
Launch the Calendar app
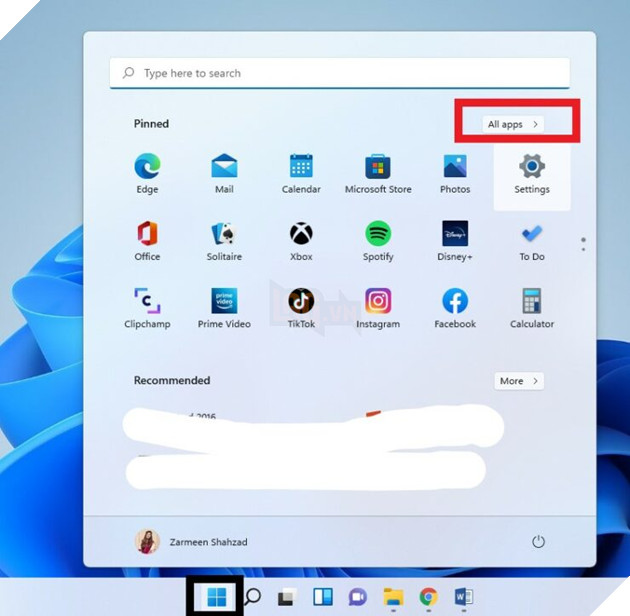(301, 173)
